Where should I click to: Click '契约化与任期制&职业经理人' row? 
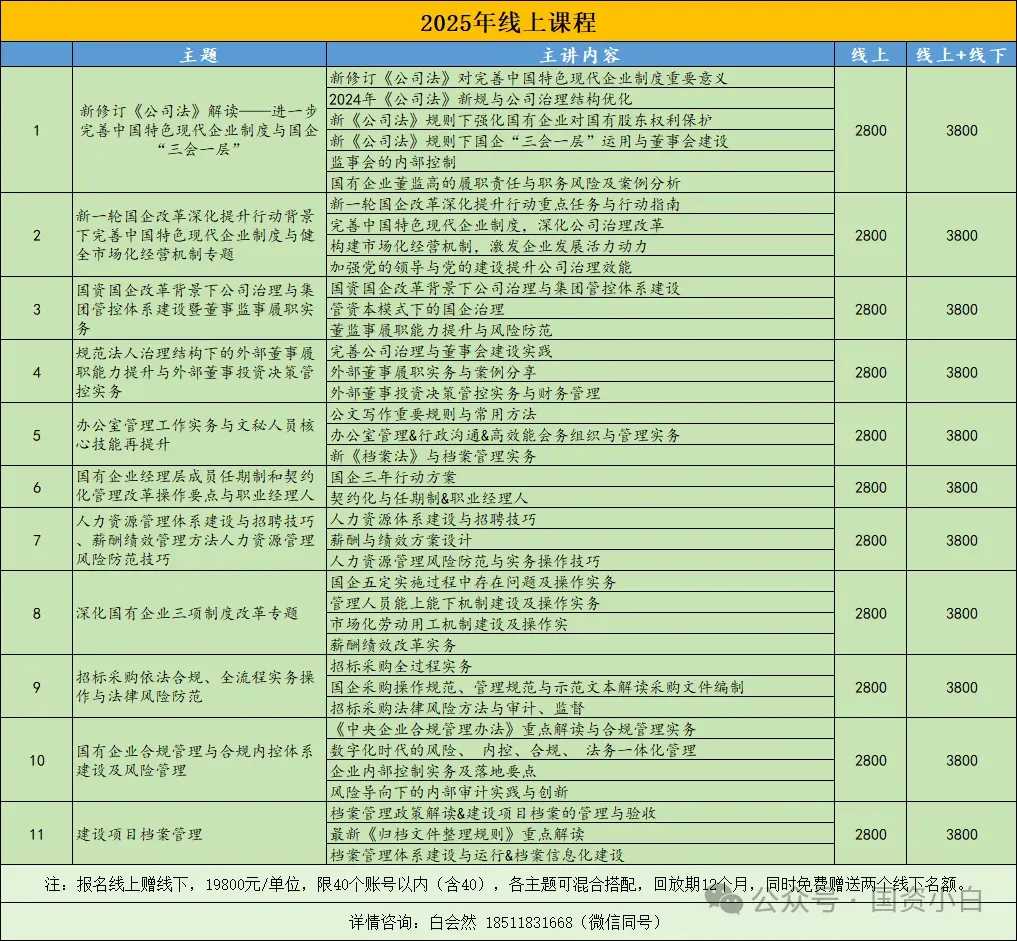[x=580, y=497]
